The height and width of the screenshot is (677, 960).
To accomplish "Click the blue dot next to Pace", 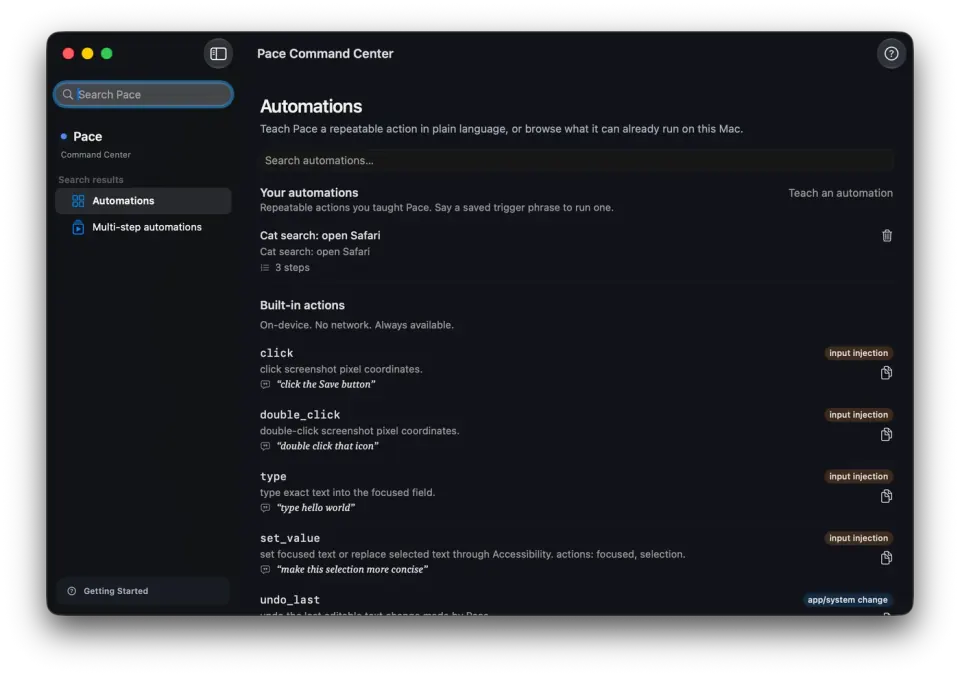I will point(64,136).
